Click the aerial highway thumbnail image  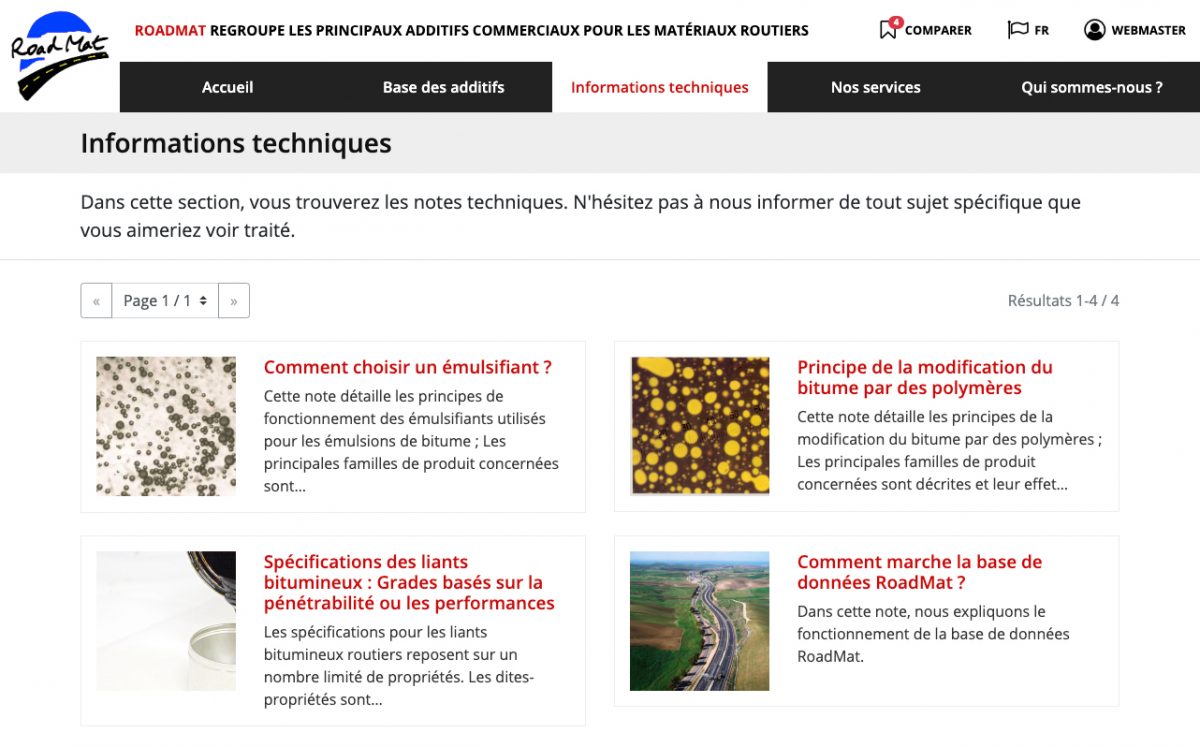pos(699,621)
